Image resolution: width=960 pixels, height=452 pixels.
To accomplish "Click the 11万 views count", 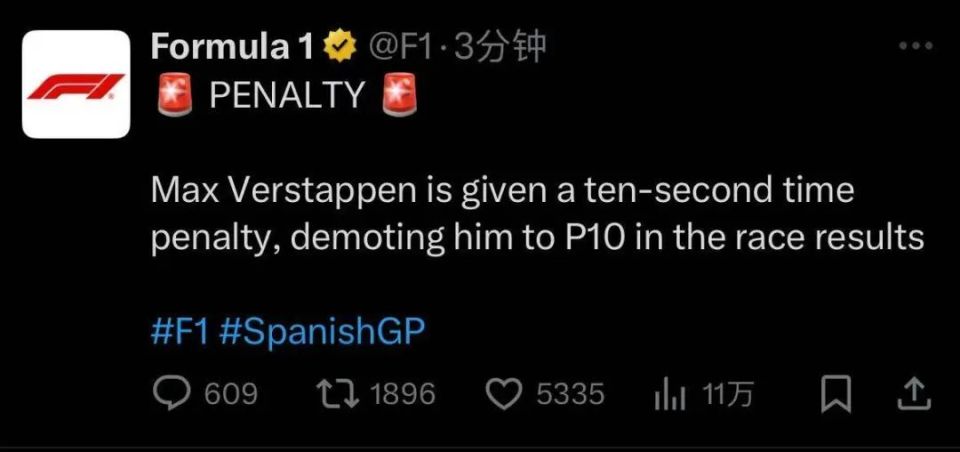I will click(x=727, y=395).
